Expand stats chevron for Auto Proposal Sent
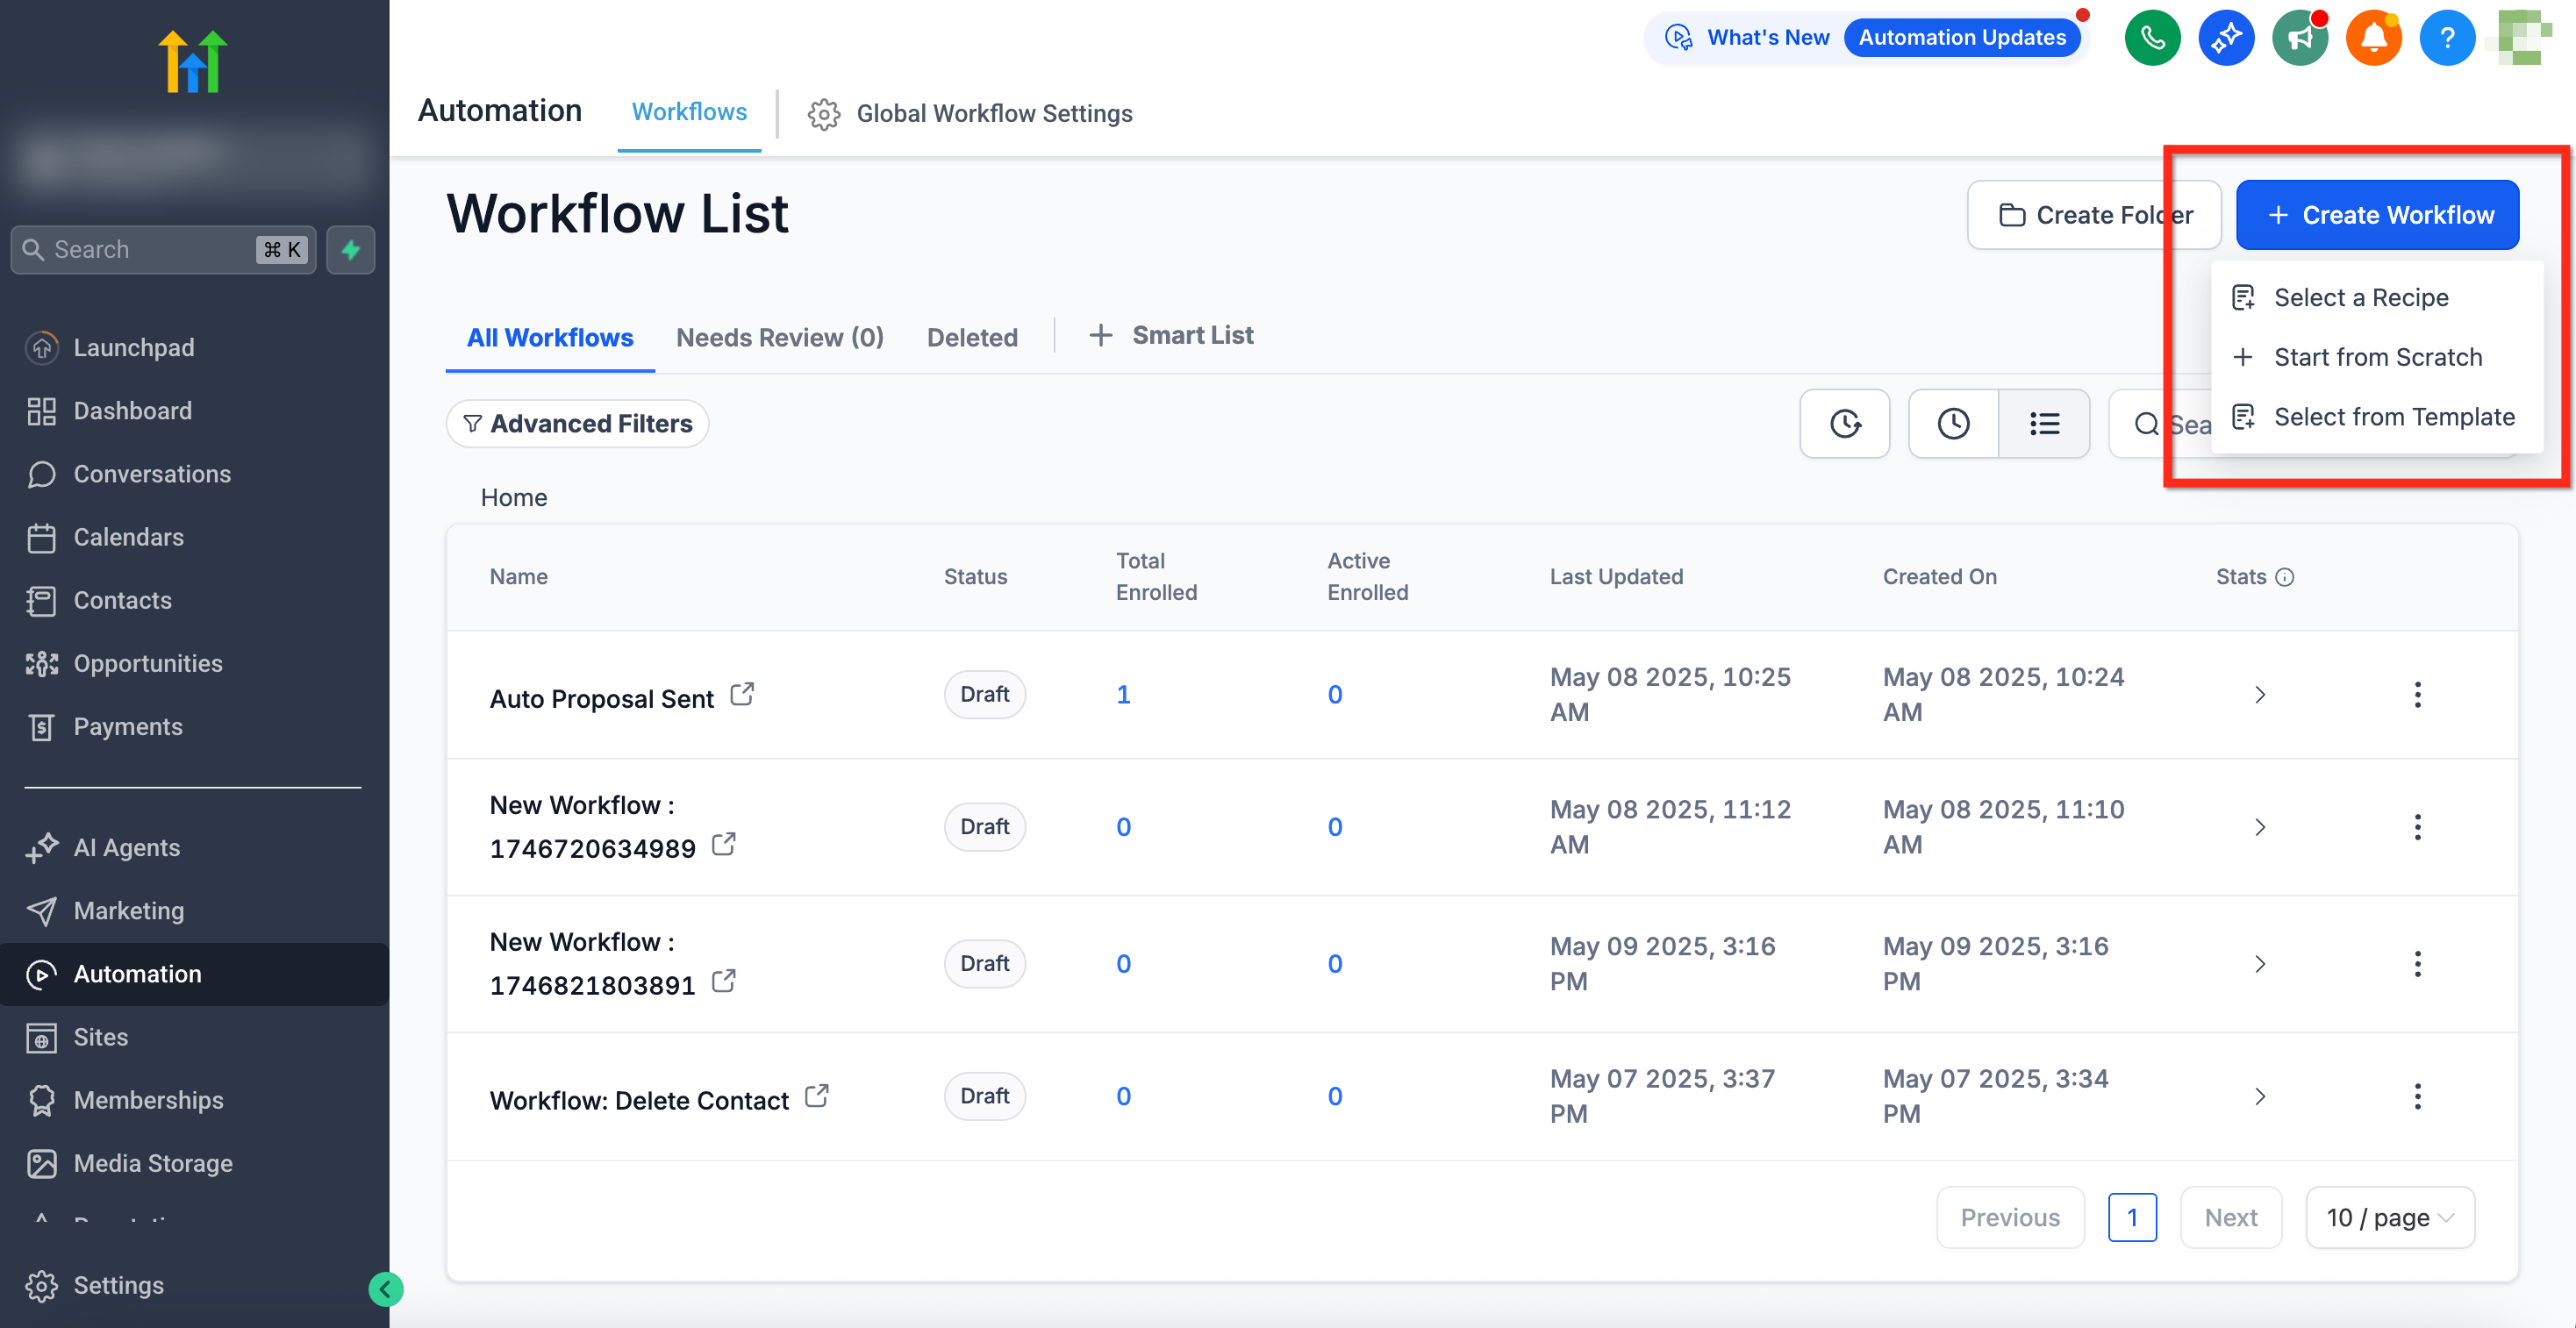Viewport: 2576px width, 1328px height. [2260, 695]
